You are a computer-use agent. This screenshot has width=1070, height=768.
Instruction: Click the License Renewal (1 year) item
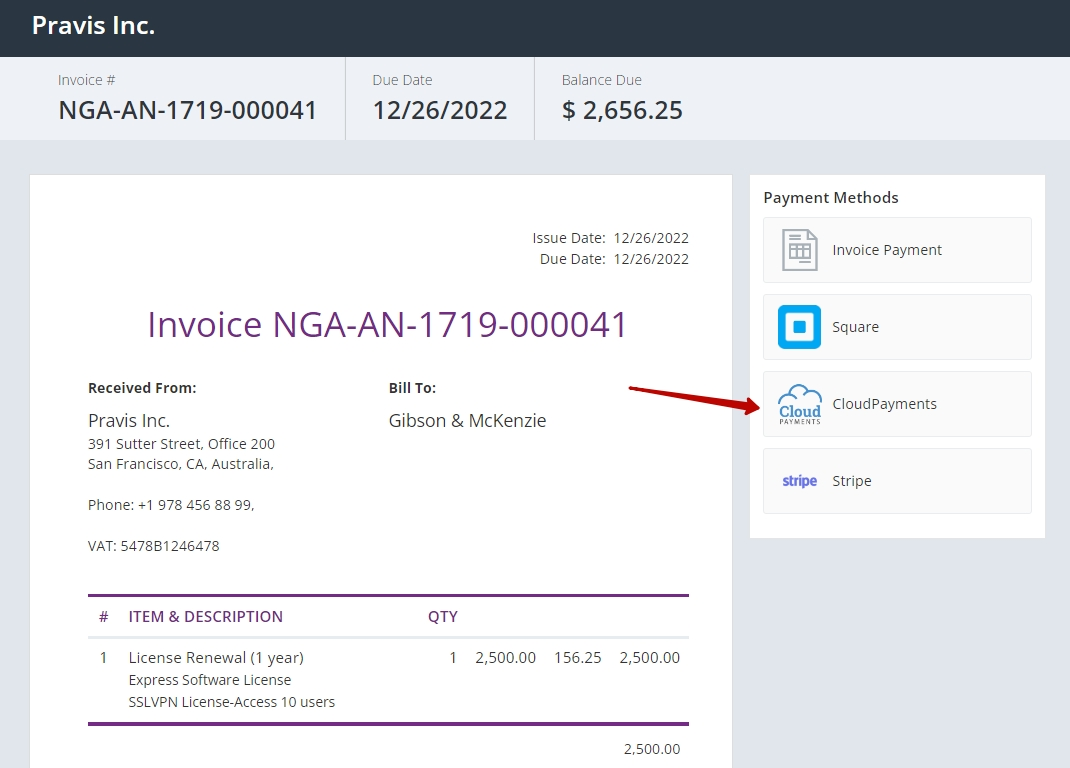[216, 658]
